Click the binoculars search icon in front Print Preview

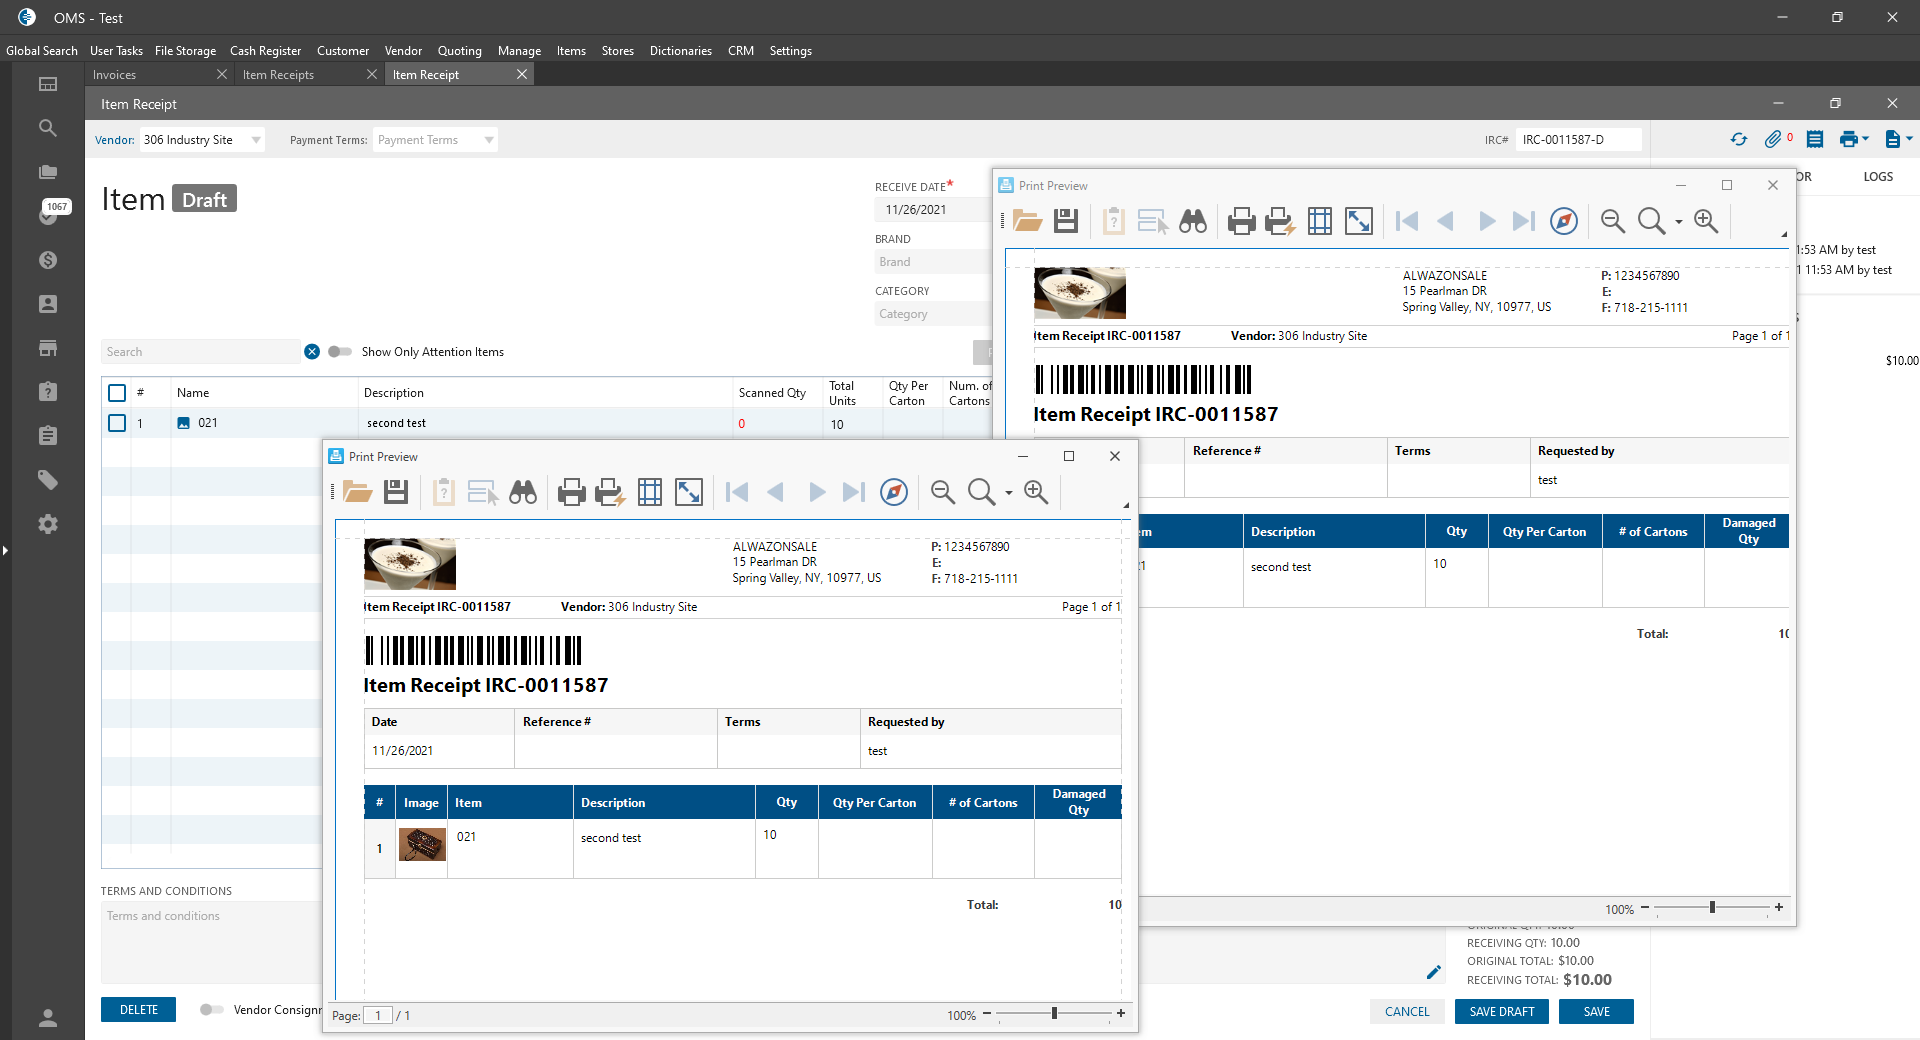pyautogui.click(x=523, y=492)
